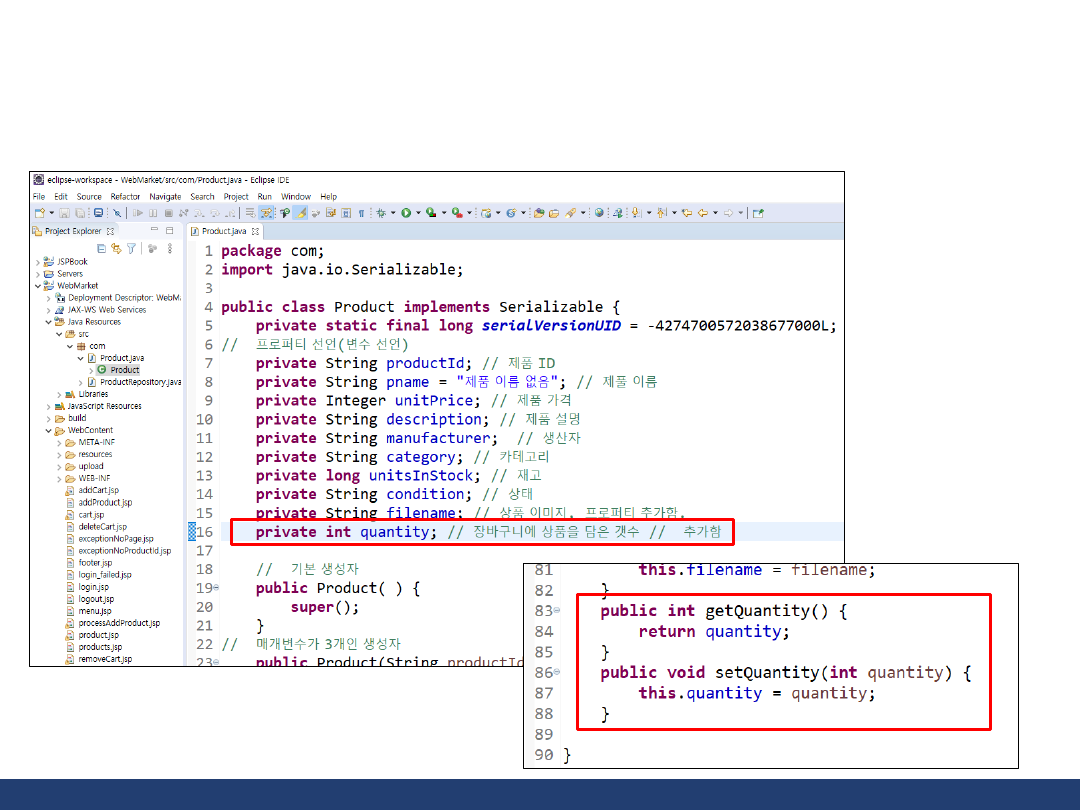
Task: Click the Project Explorer filter funnel icon
Action: tap(131, 248)
